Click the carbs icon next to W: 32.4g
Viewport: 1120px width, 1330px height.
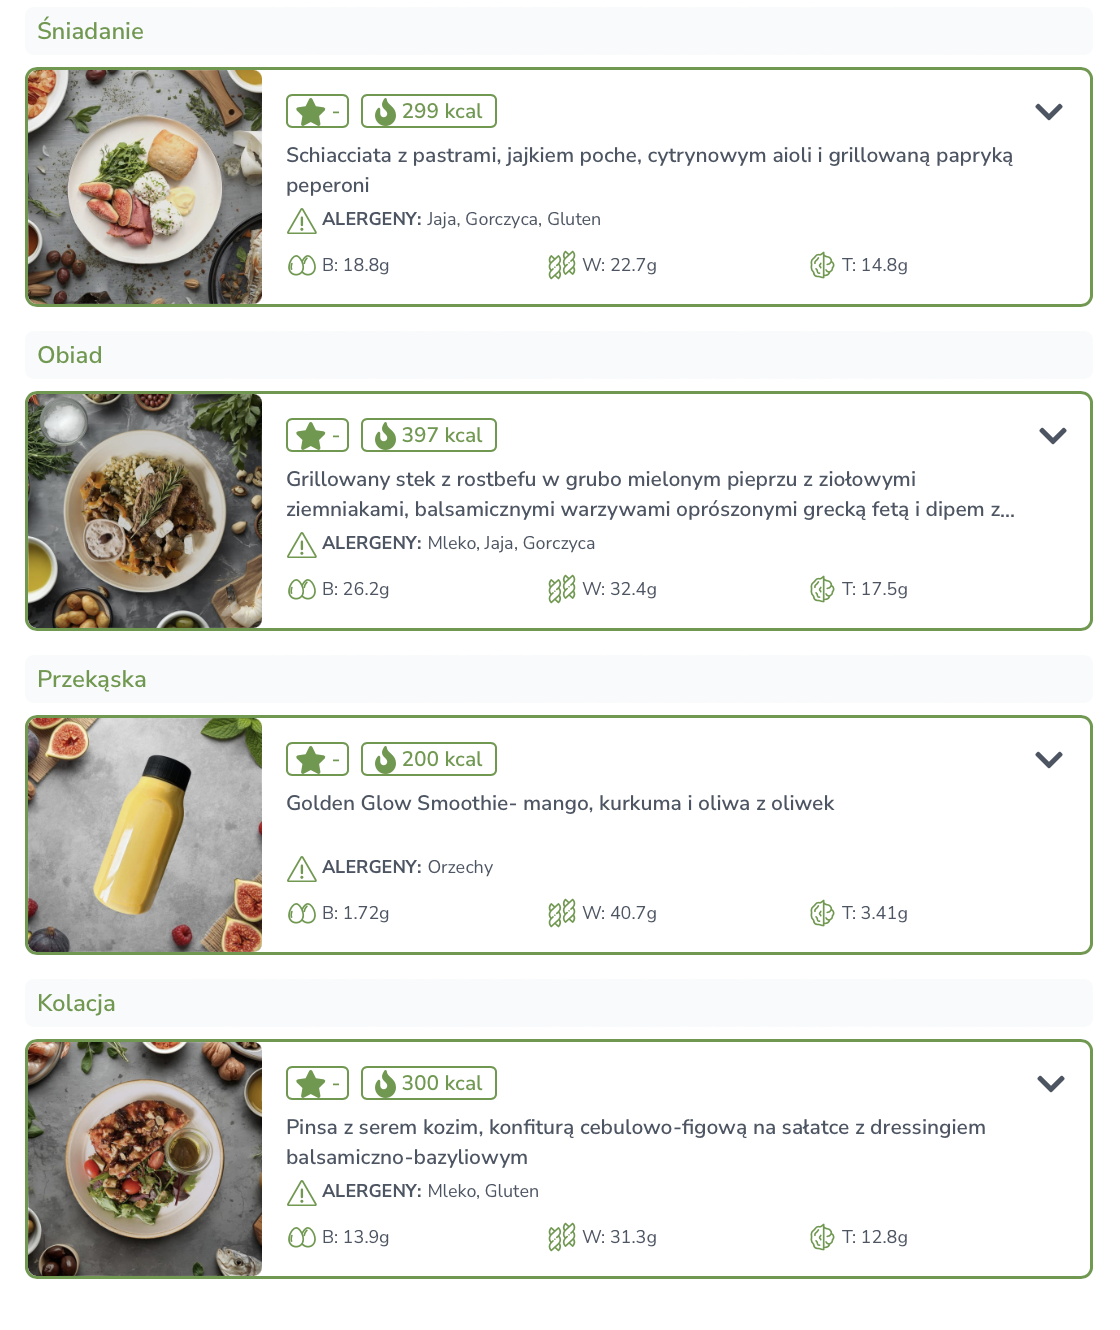(561, 589)
